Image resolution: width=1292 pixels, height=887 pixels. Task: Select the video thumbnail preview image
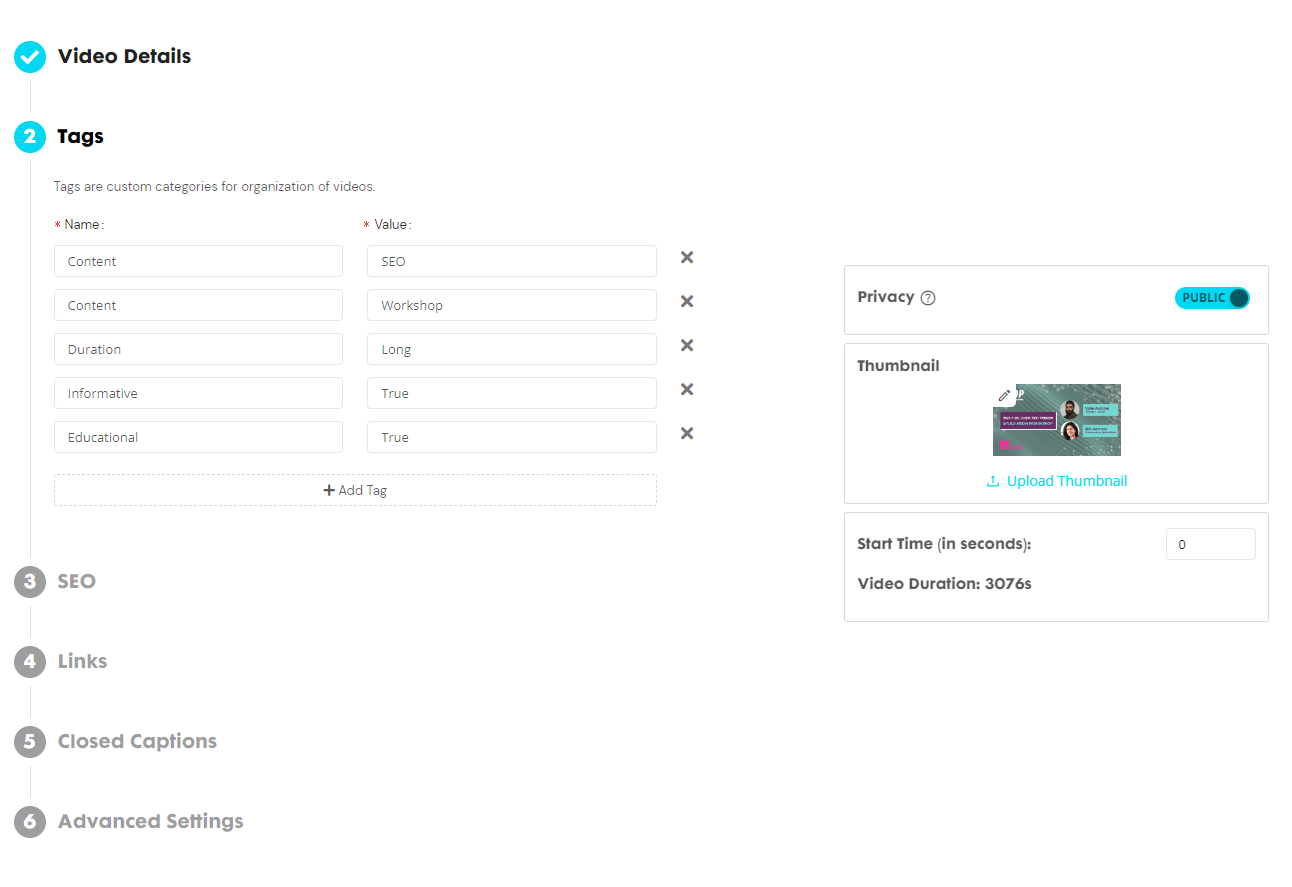[x=1057, y=420]
